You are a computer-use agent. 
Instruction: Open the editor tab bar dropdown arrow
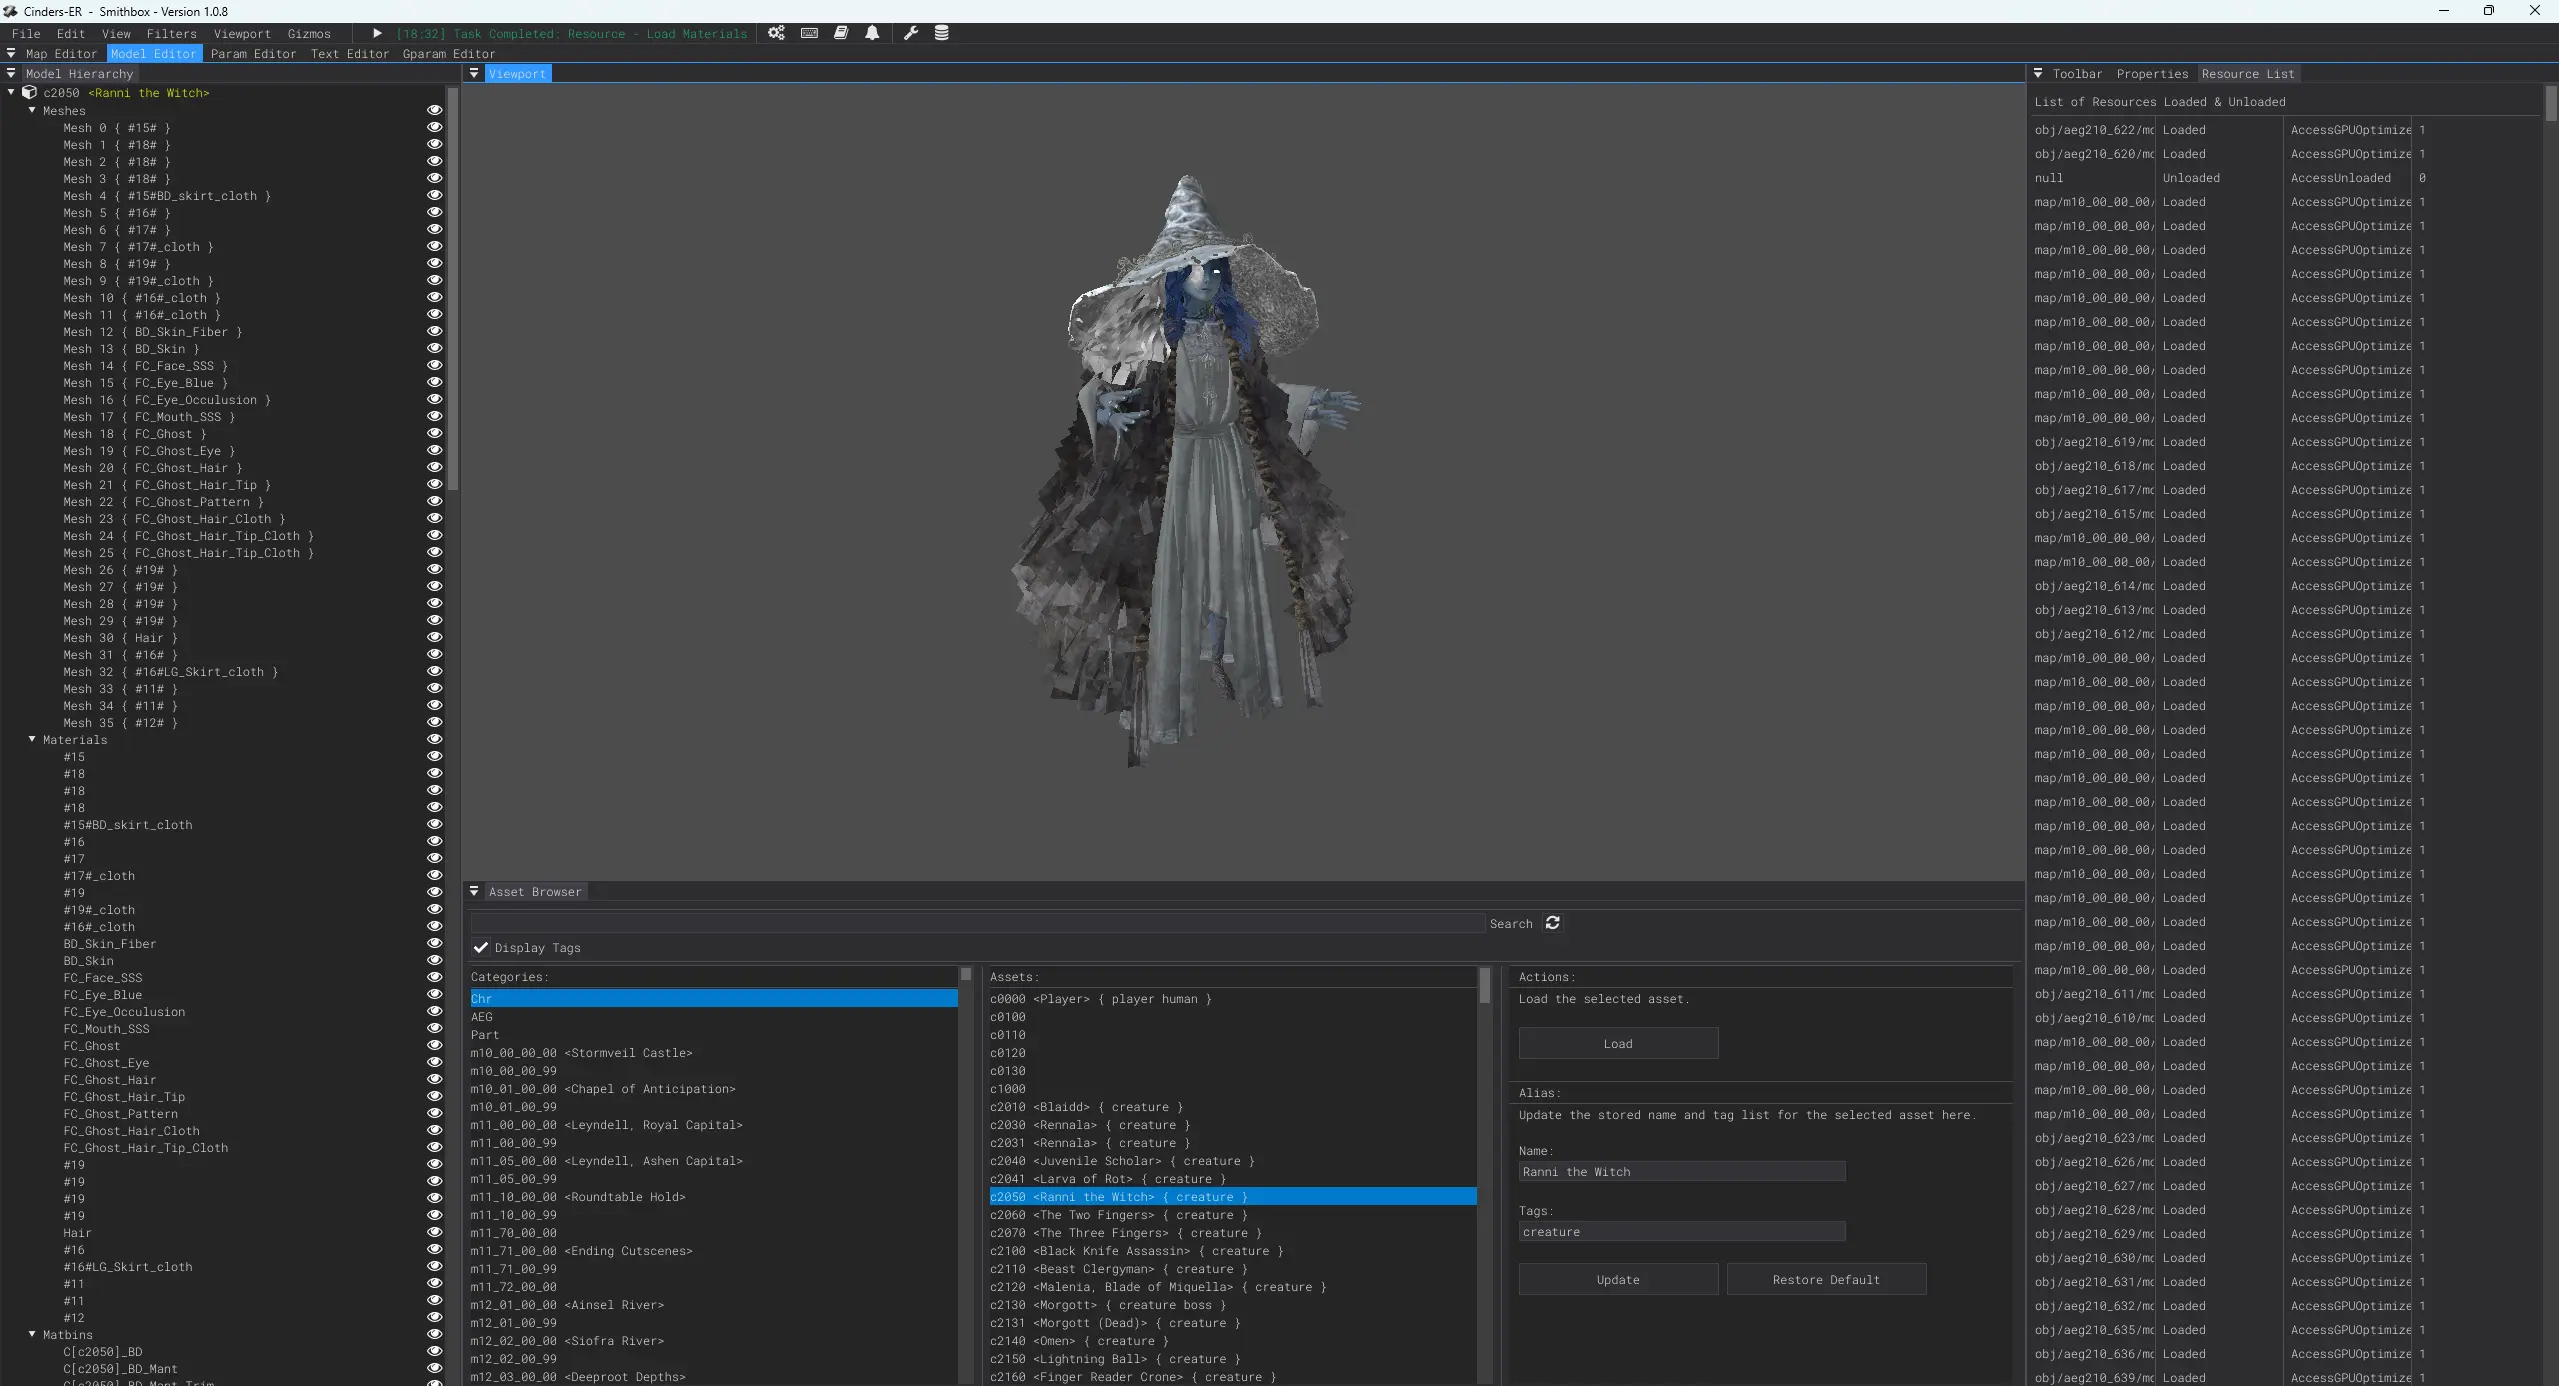tap(11, 53)
